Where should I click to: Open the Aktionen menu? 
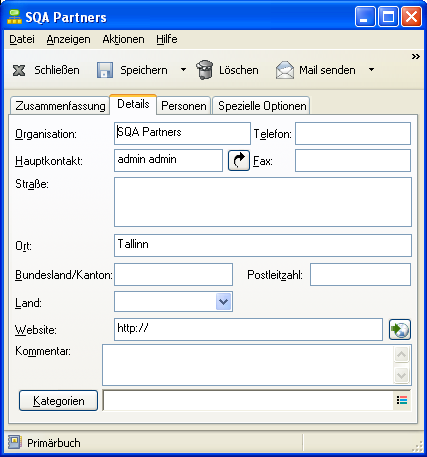coord(123,39)
